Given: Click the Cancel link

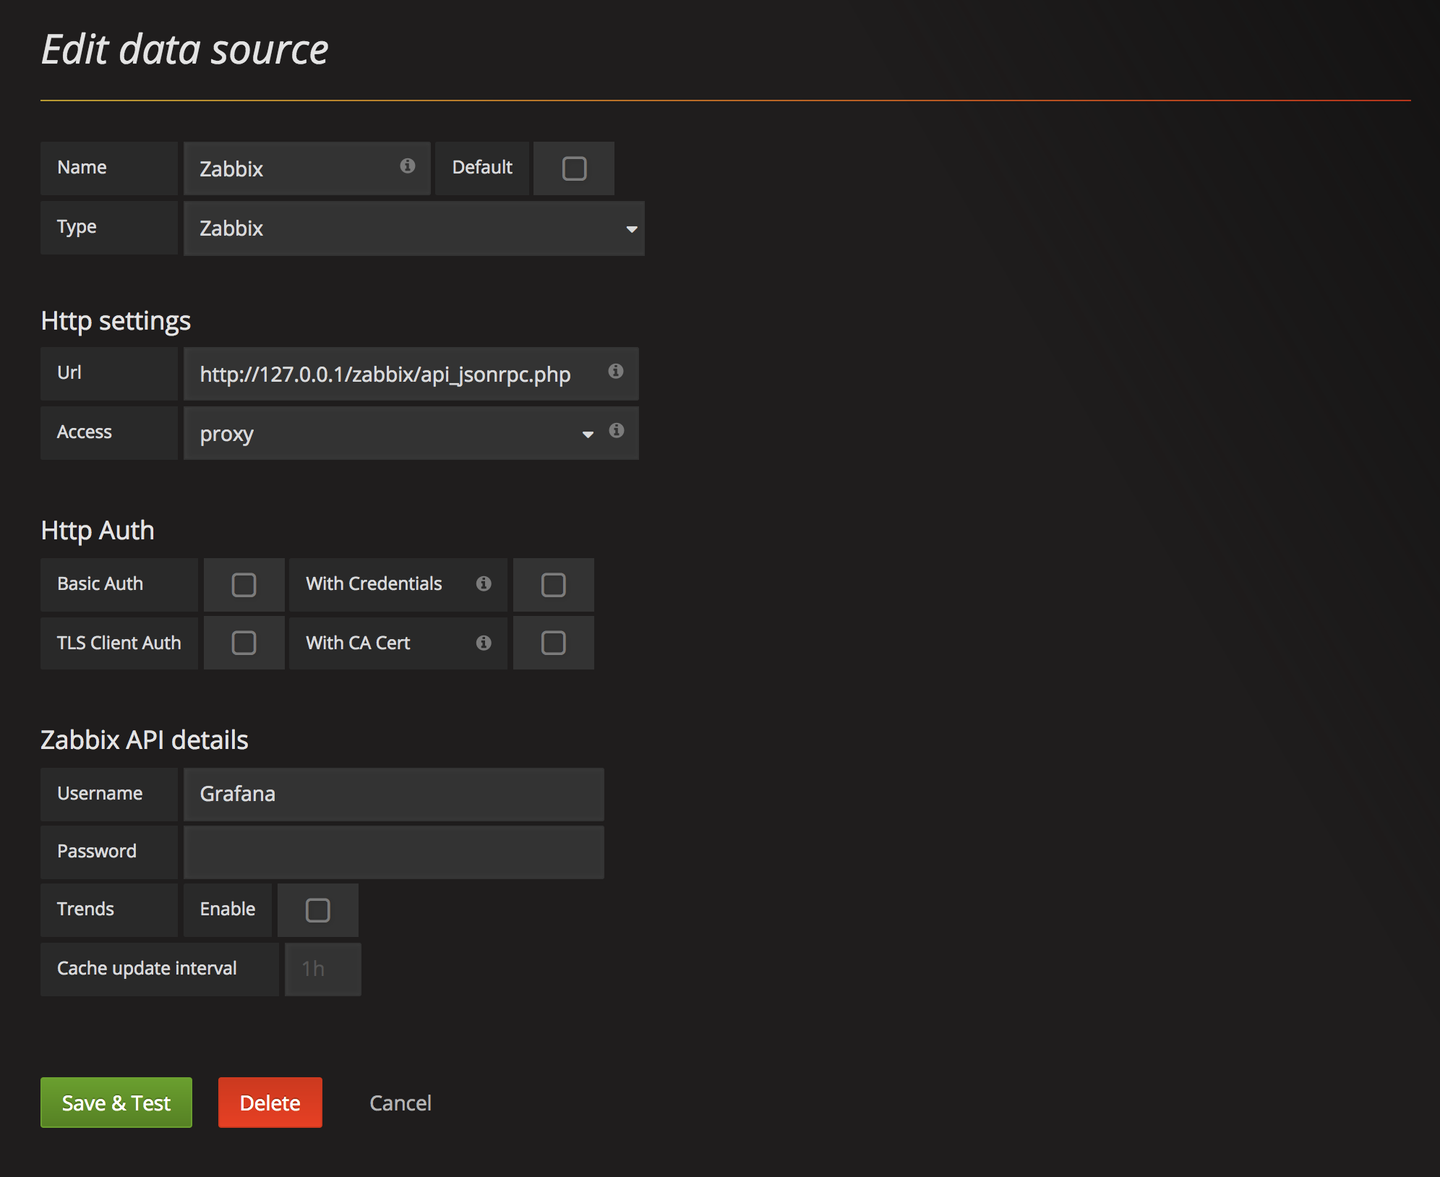Looking at the screenshot, I should tap(400, 1103).
